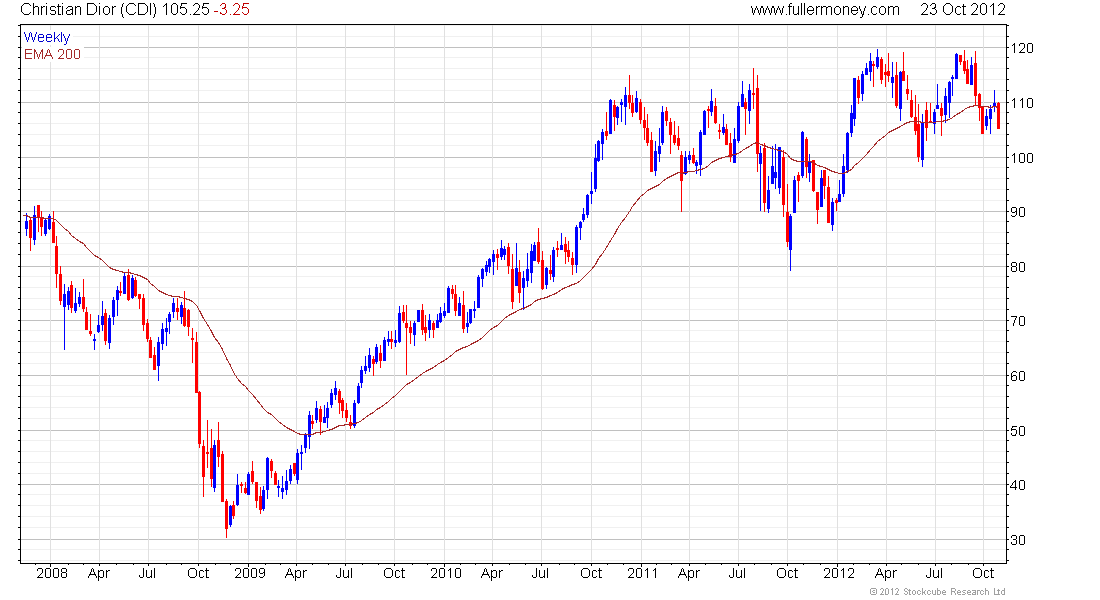Click the 90 price axis label
The width and height of the screenshot is (1100, 600).
1018,212
